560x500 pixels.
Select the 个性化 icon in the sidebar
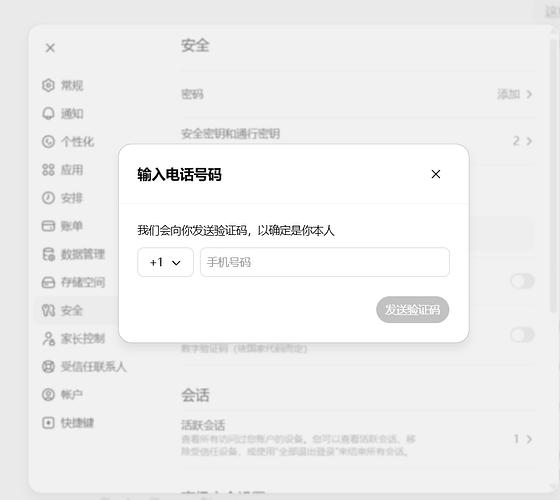pos(48,141)
